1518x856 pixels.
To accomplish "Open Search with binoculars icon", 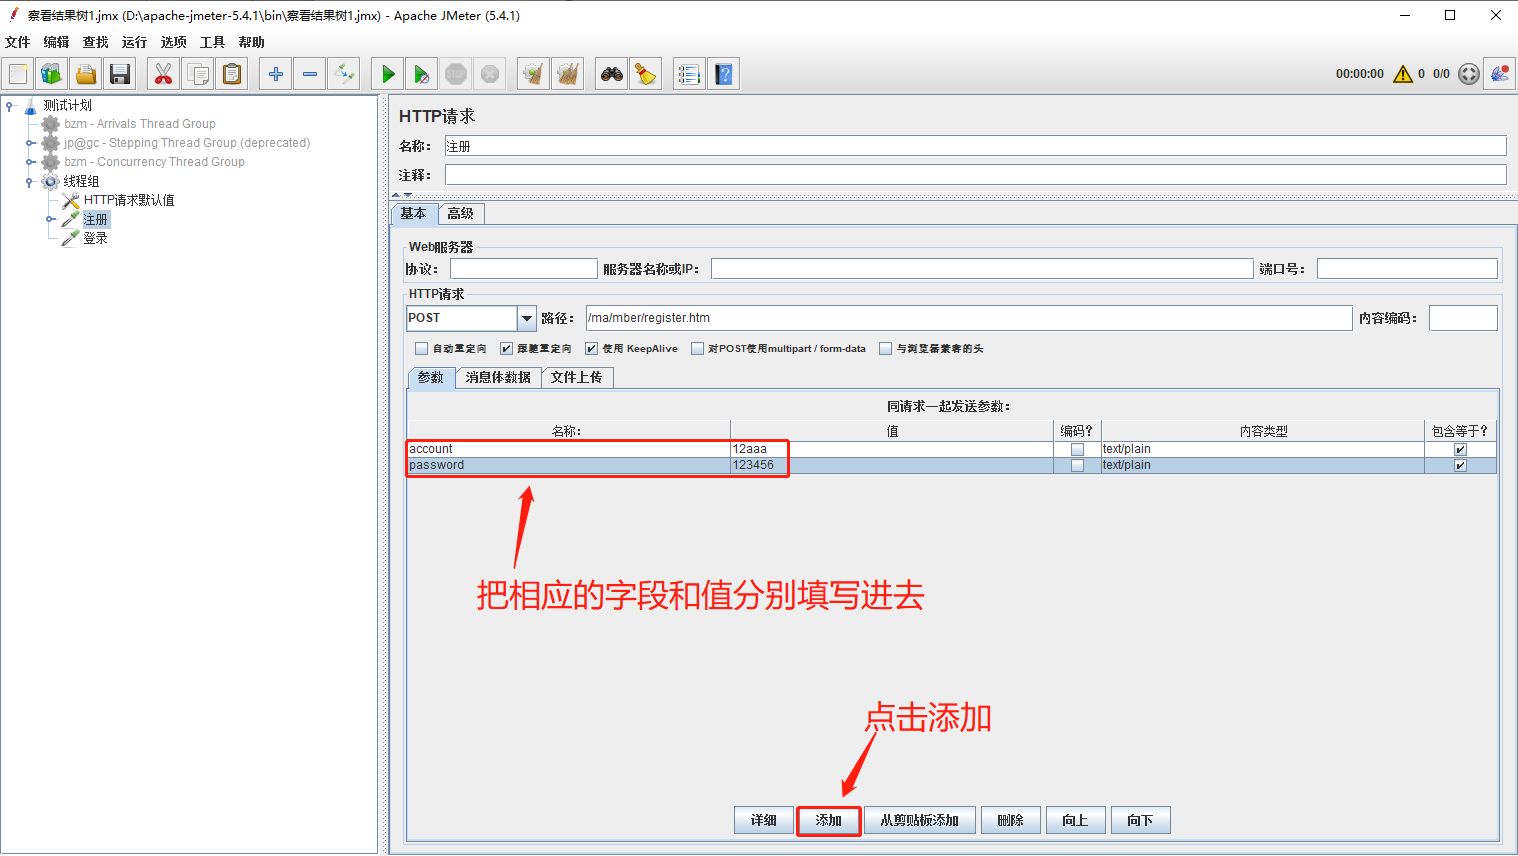I will [x=612, y=74].
